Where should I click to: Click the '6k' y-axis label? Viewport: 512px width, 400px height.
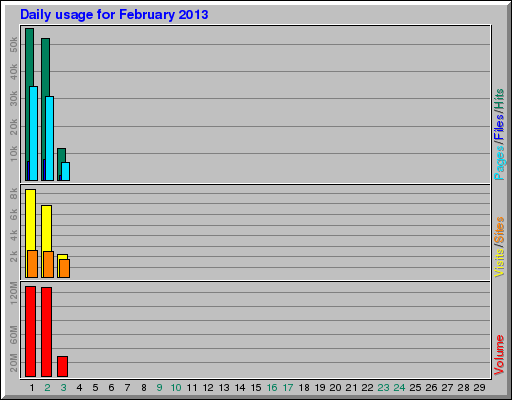[13, 214]
